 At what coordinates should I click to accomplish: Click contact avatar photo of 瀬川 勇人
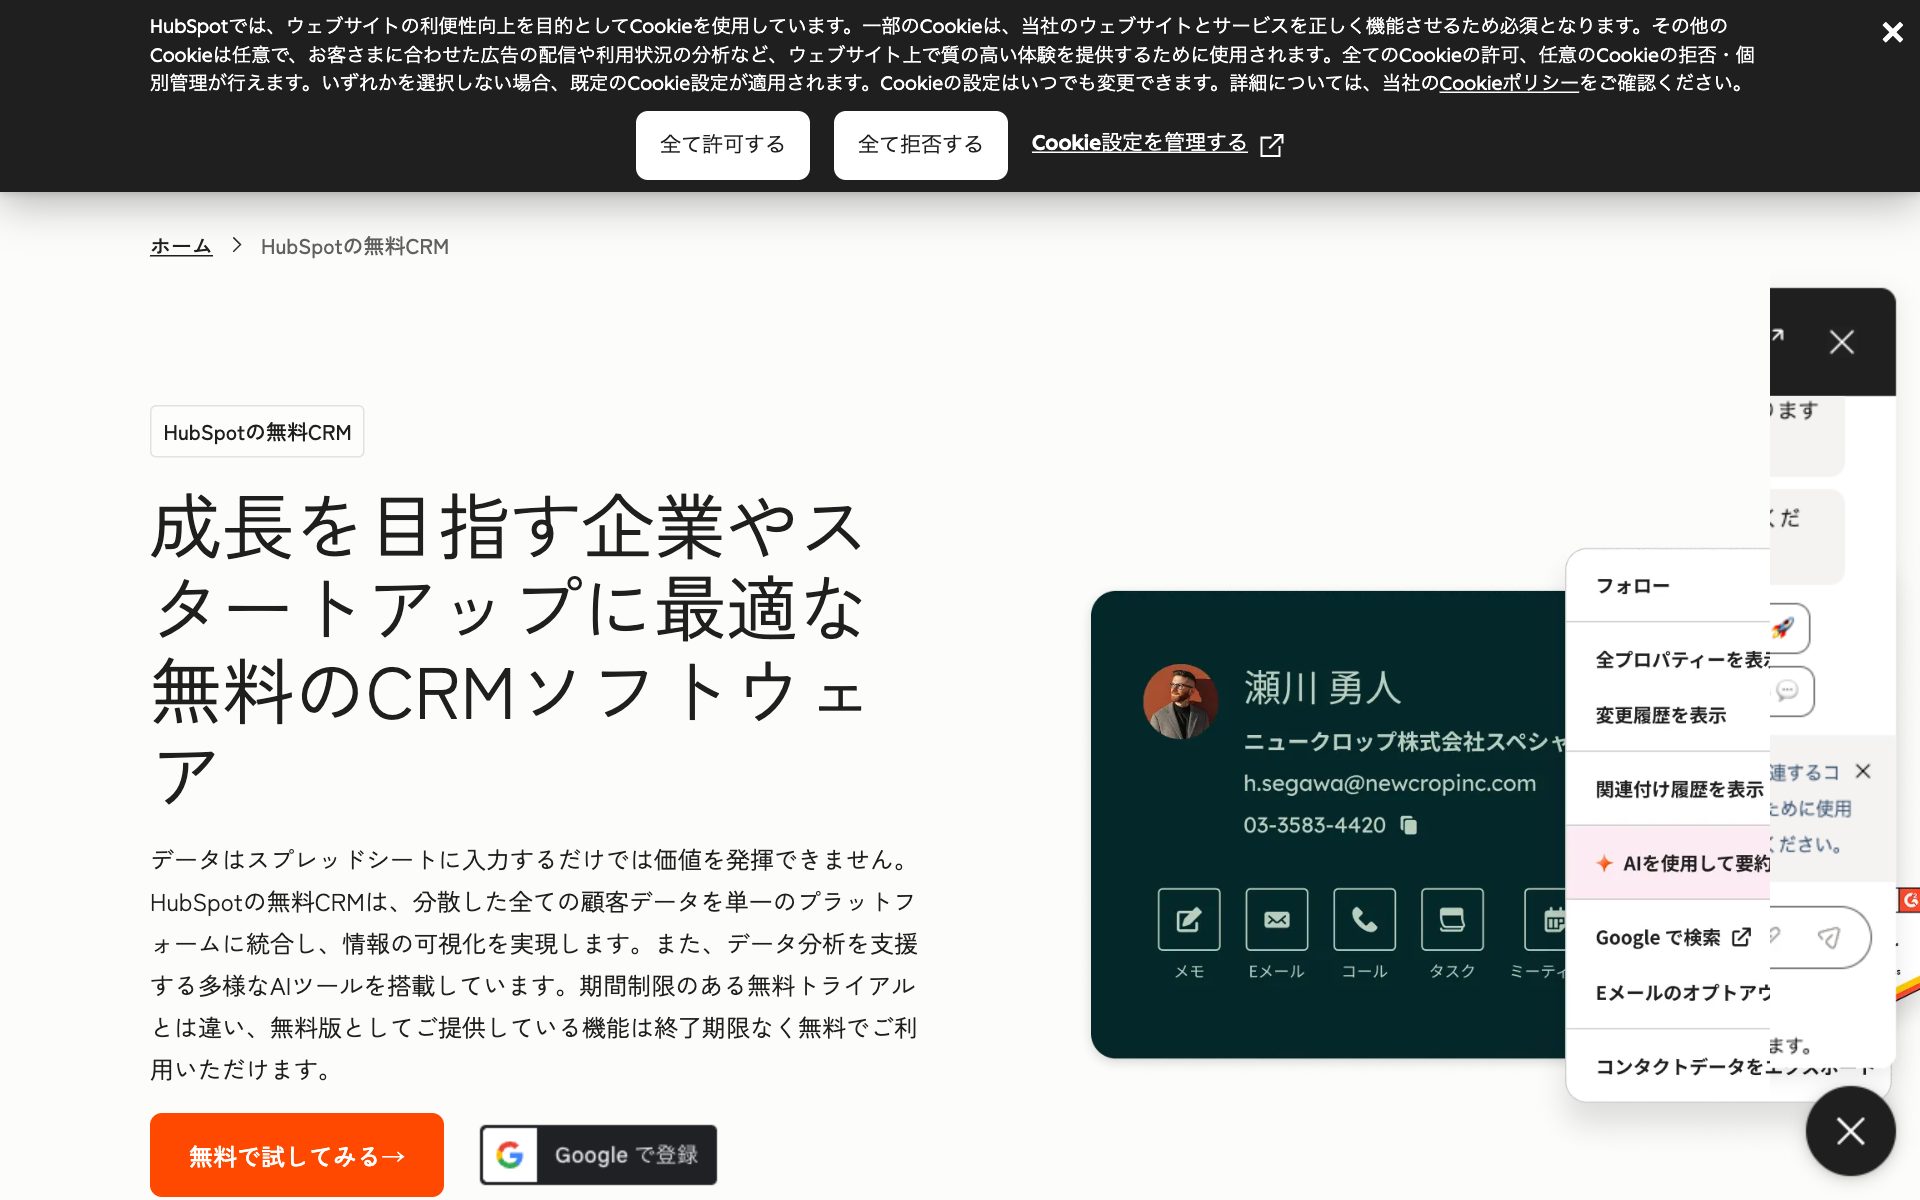coord(1180,702)
